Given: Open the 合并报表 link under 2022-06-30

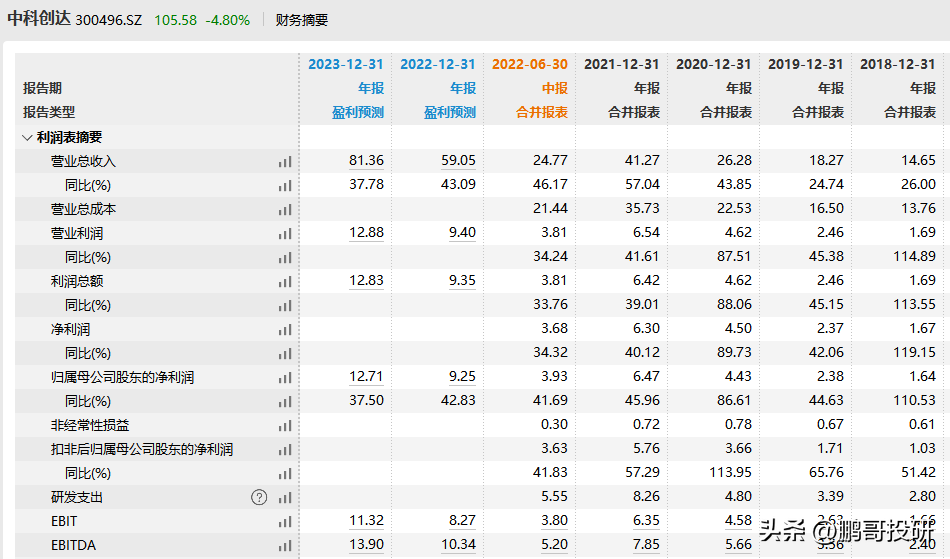Looking at the screenshot, I should [x=542, y=113].
